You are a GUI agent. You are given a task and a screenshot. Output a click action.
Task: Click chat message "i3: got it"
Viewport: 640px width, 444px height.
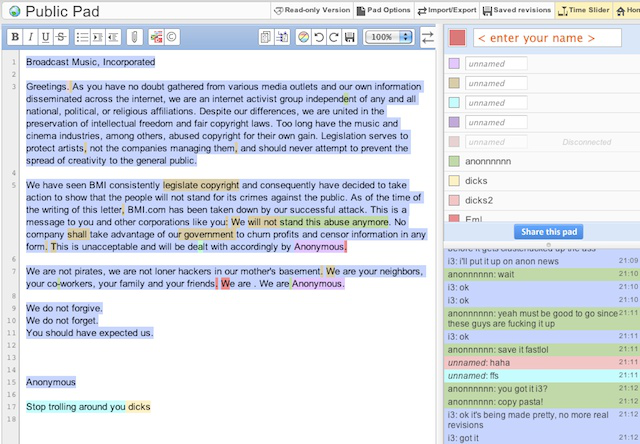click(x=542, y=438)
